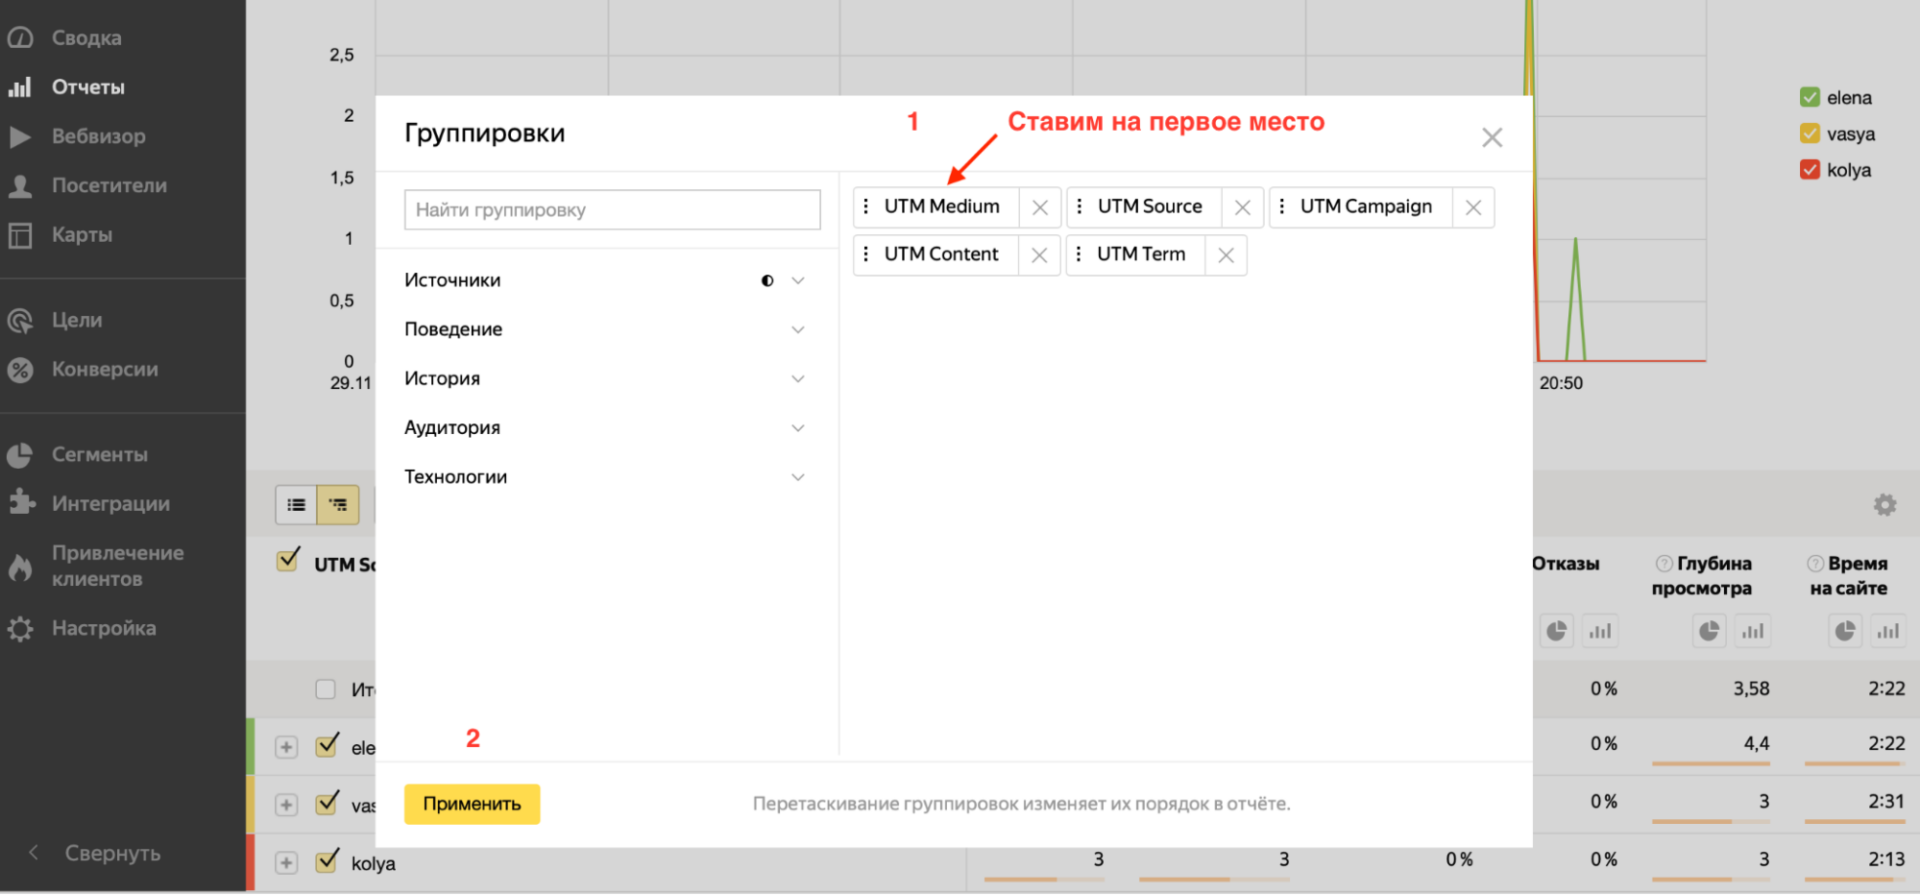Switch to tree list view
The height and width of the screenshot is (895, 1920).
pyautogui.click(x=338, y=505)
